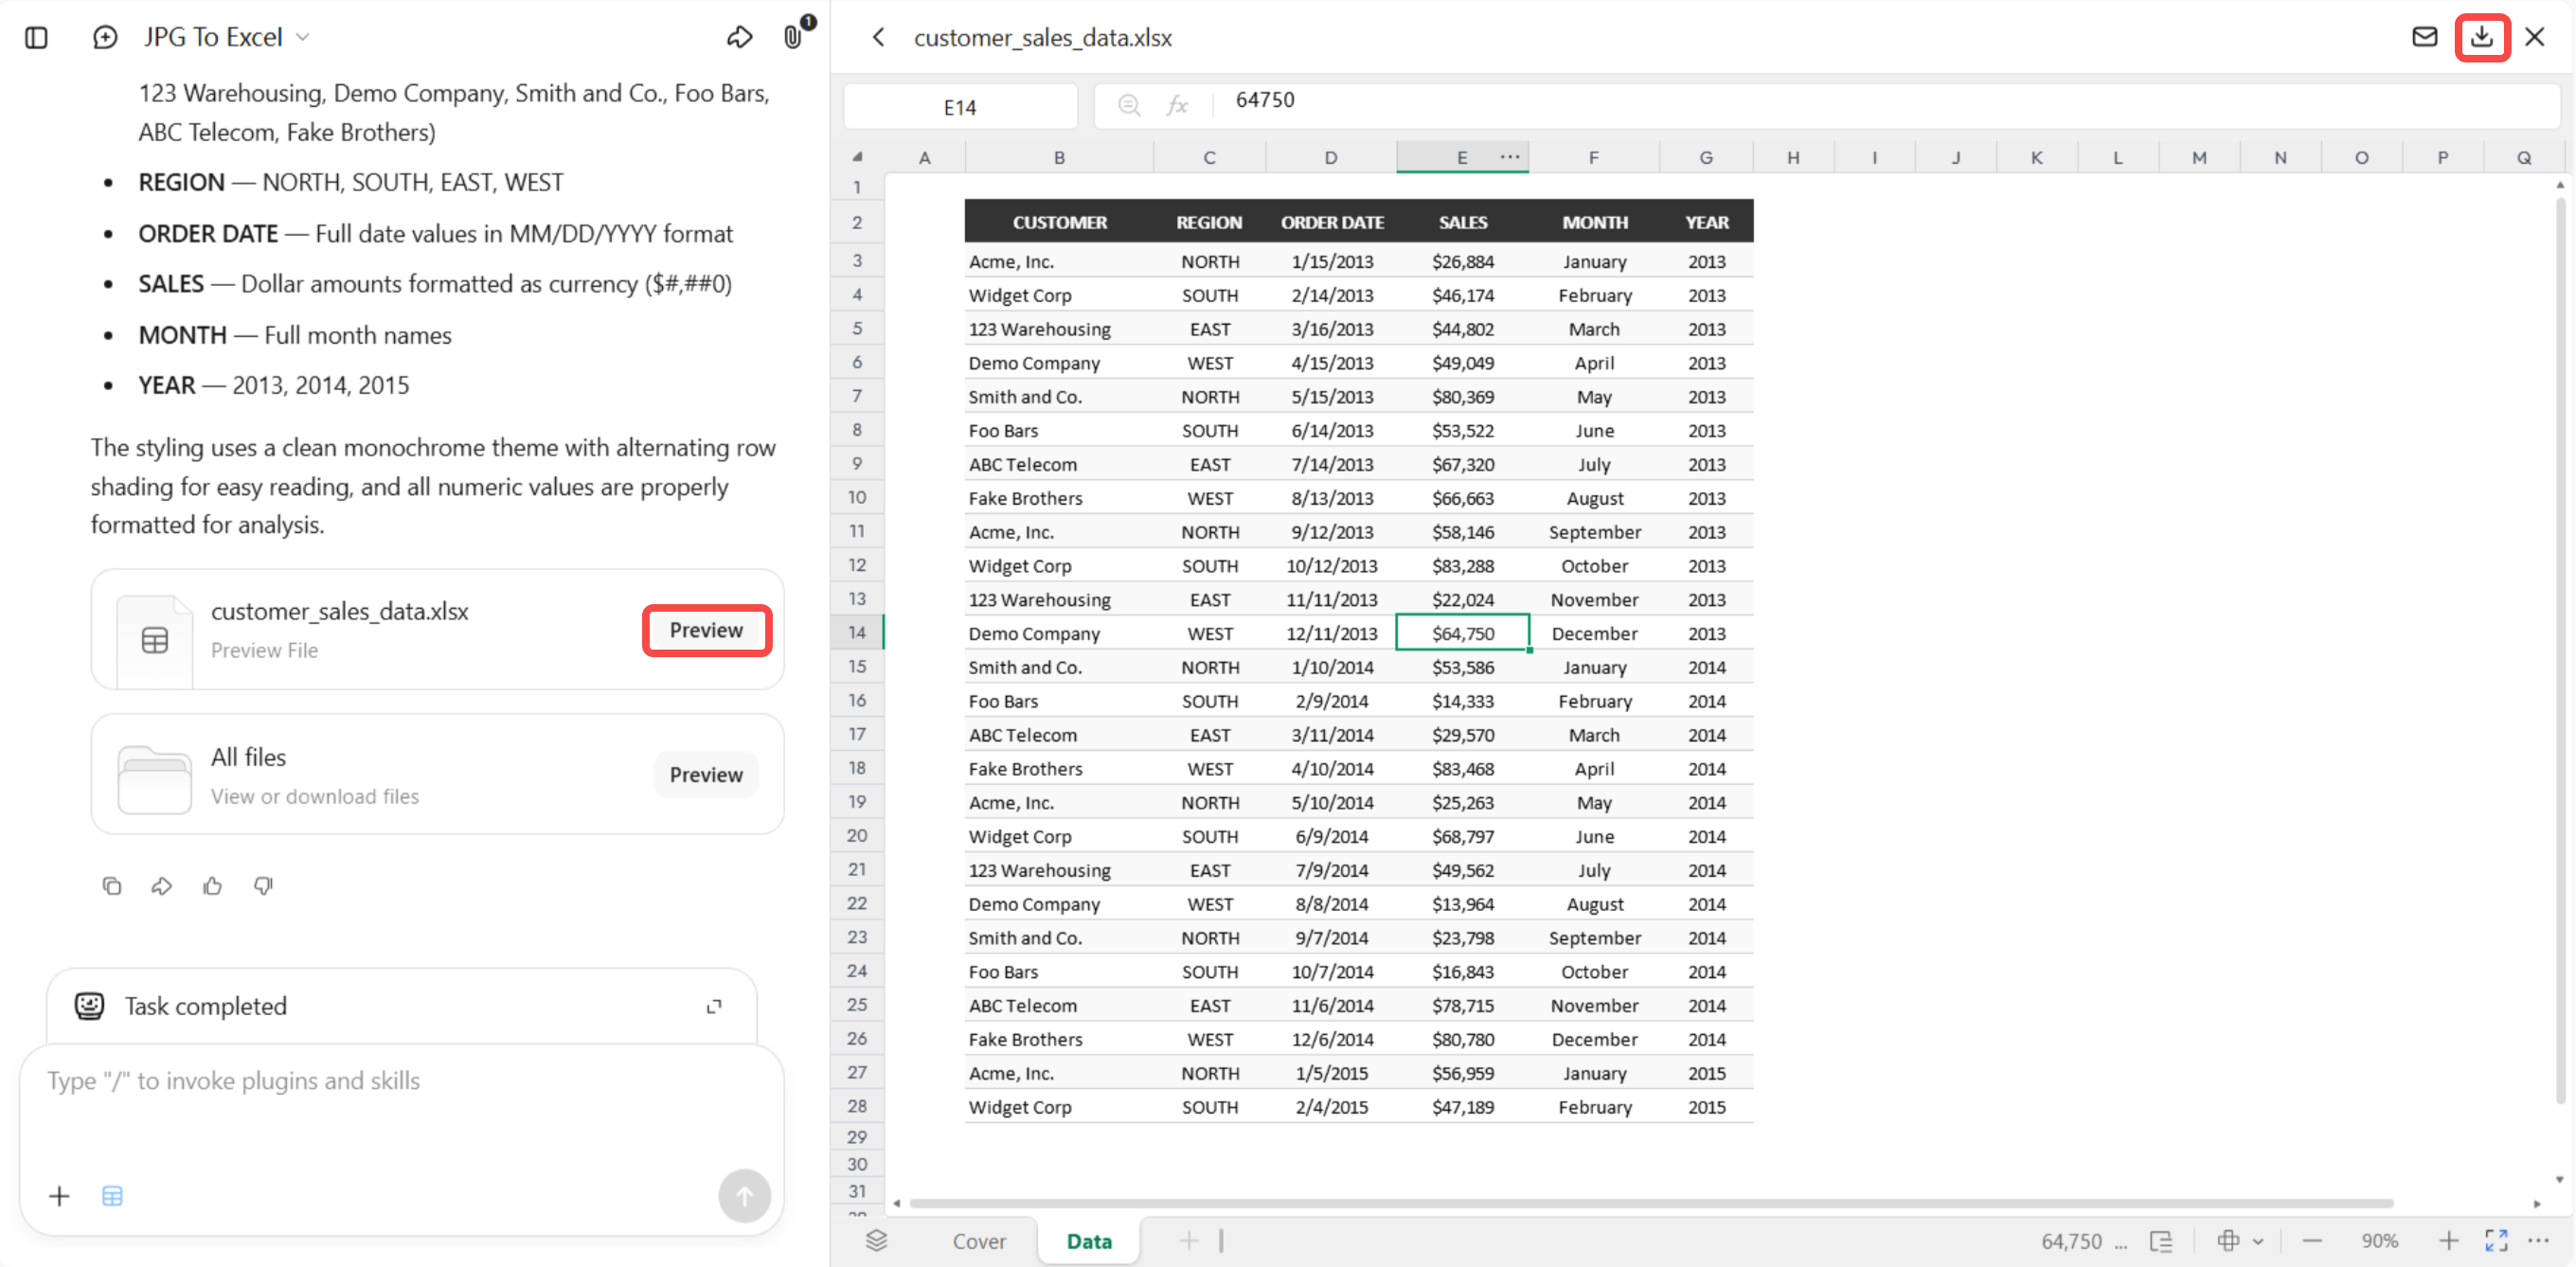
Task: Open the column E options ellipsis
Action: [1510, 157]
